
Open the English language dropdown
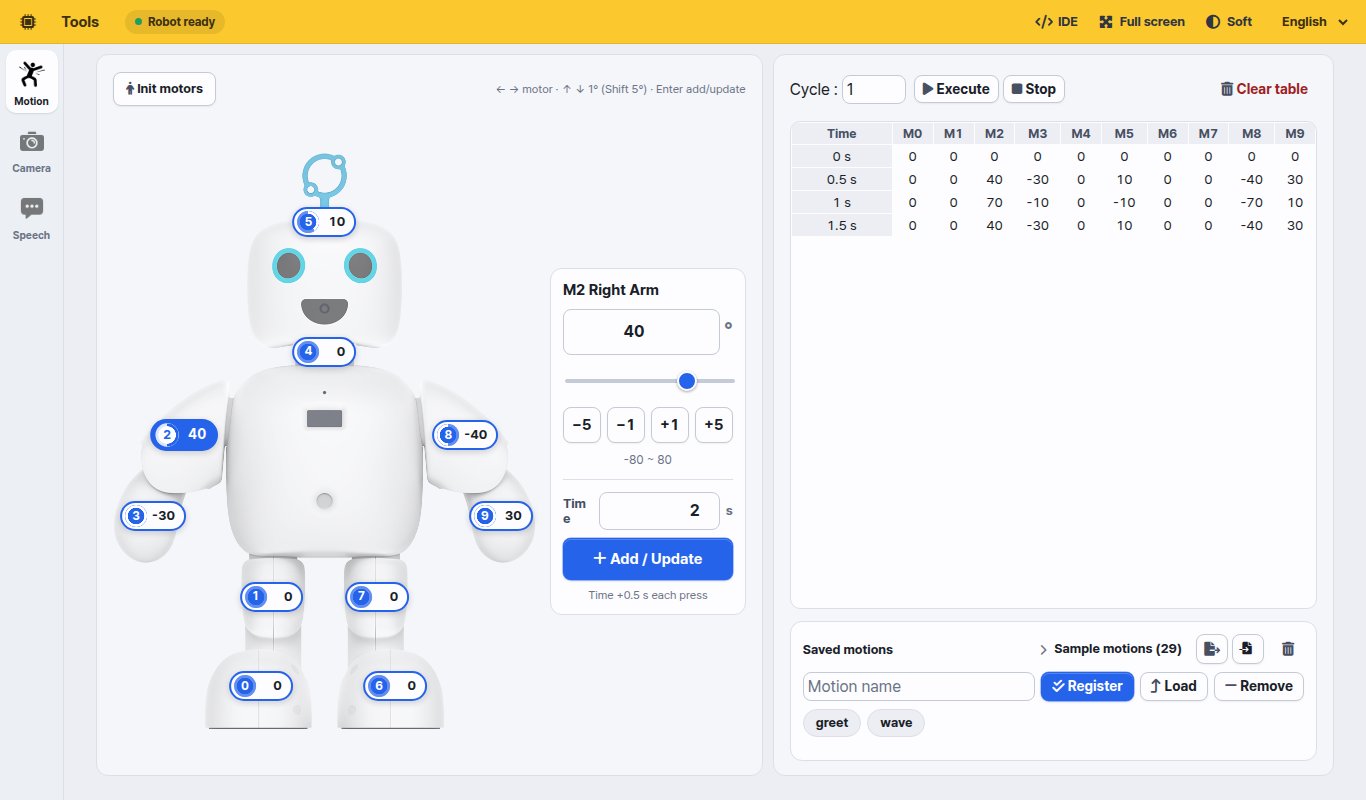pos(1317,21)
